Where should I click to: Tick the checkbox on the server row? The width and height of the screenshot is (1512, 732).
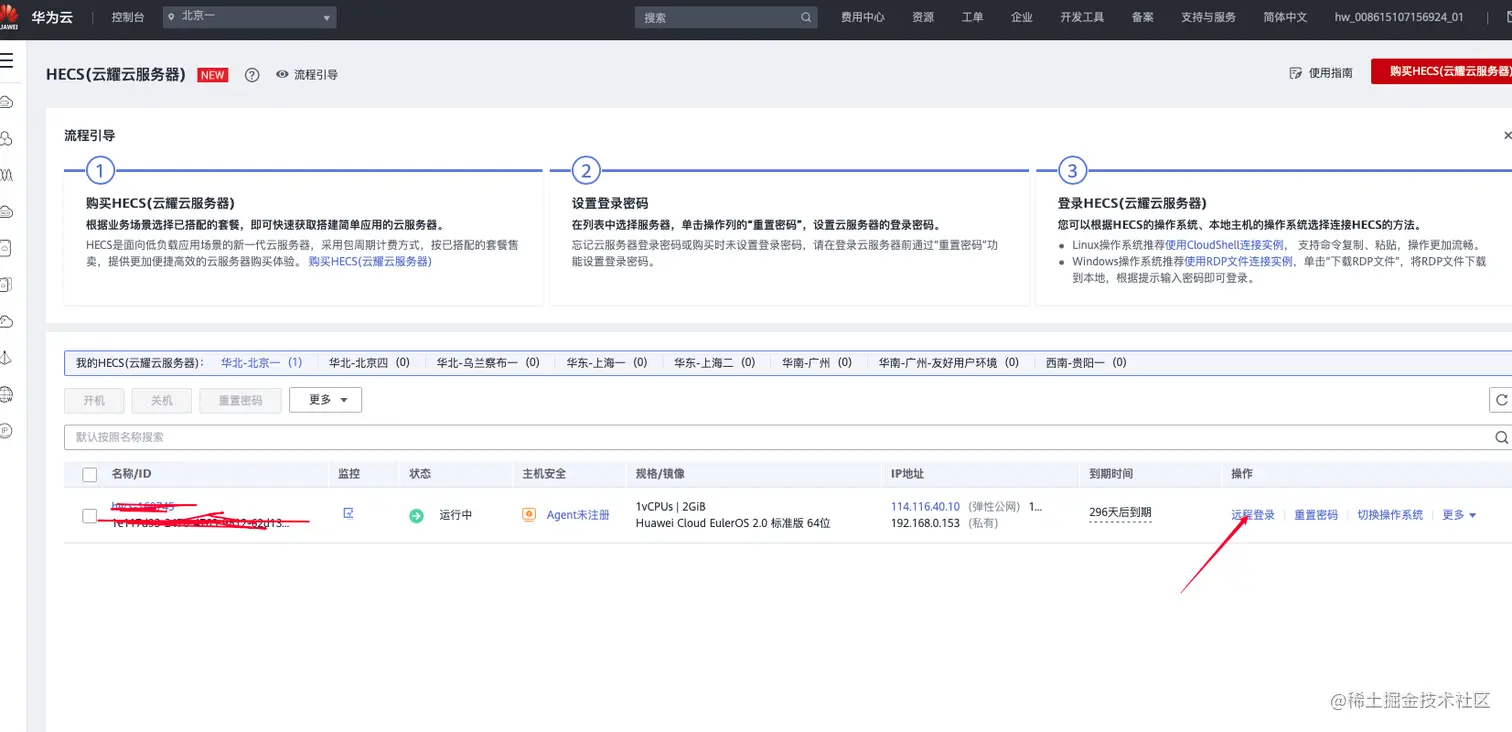click(x=90, y=516)
